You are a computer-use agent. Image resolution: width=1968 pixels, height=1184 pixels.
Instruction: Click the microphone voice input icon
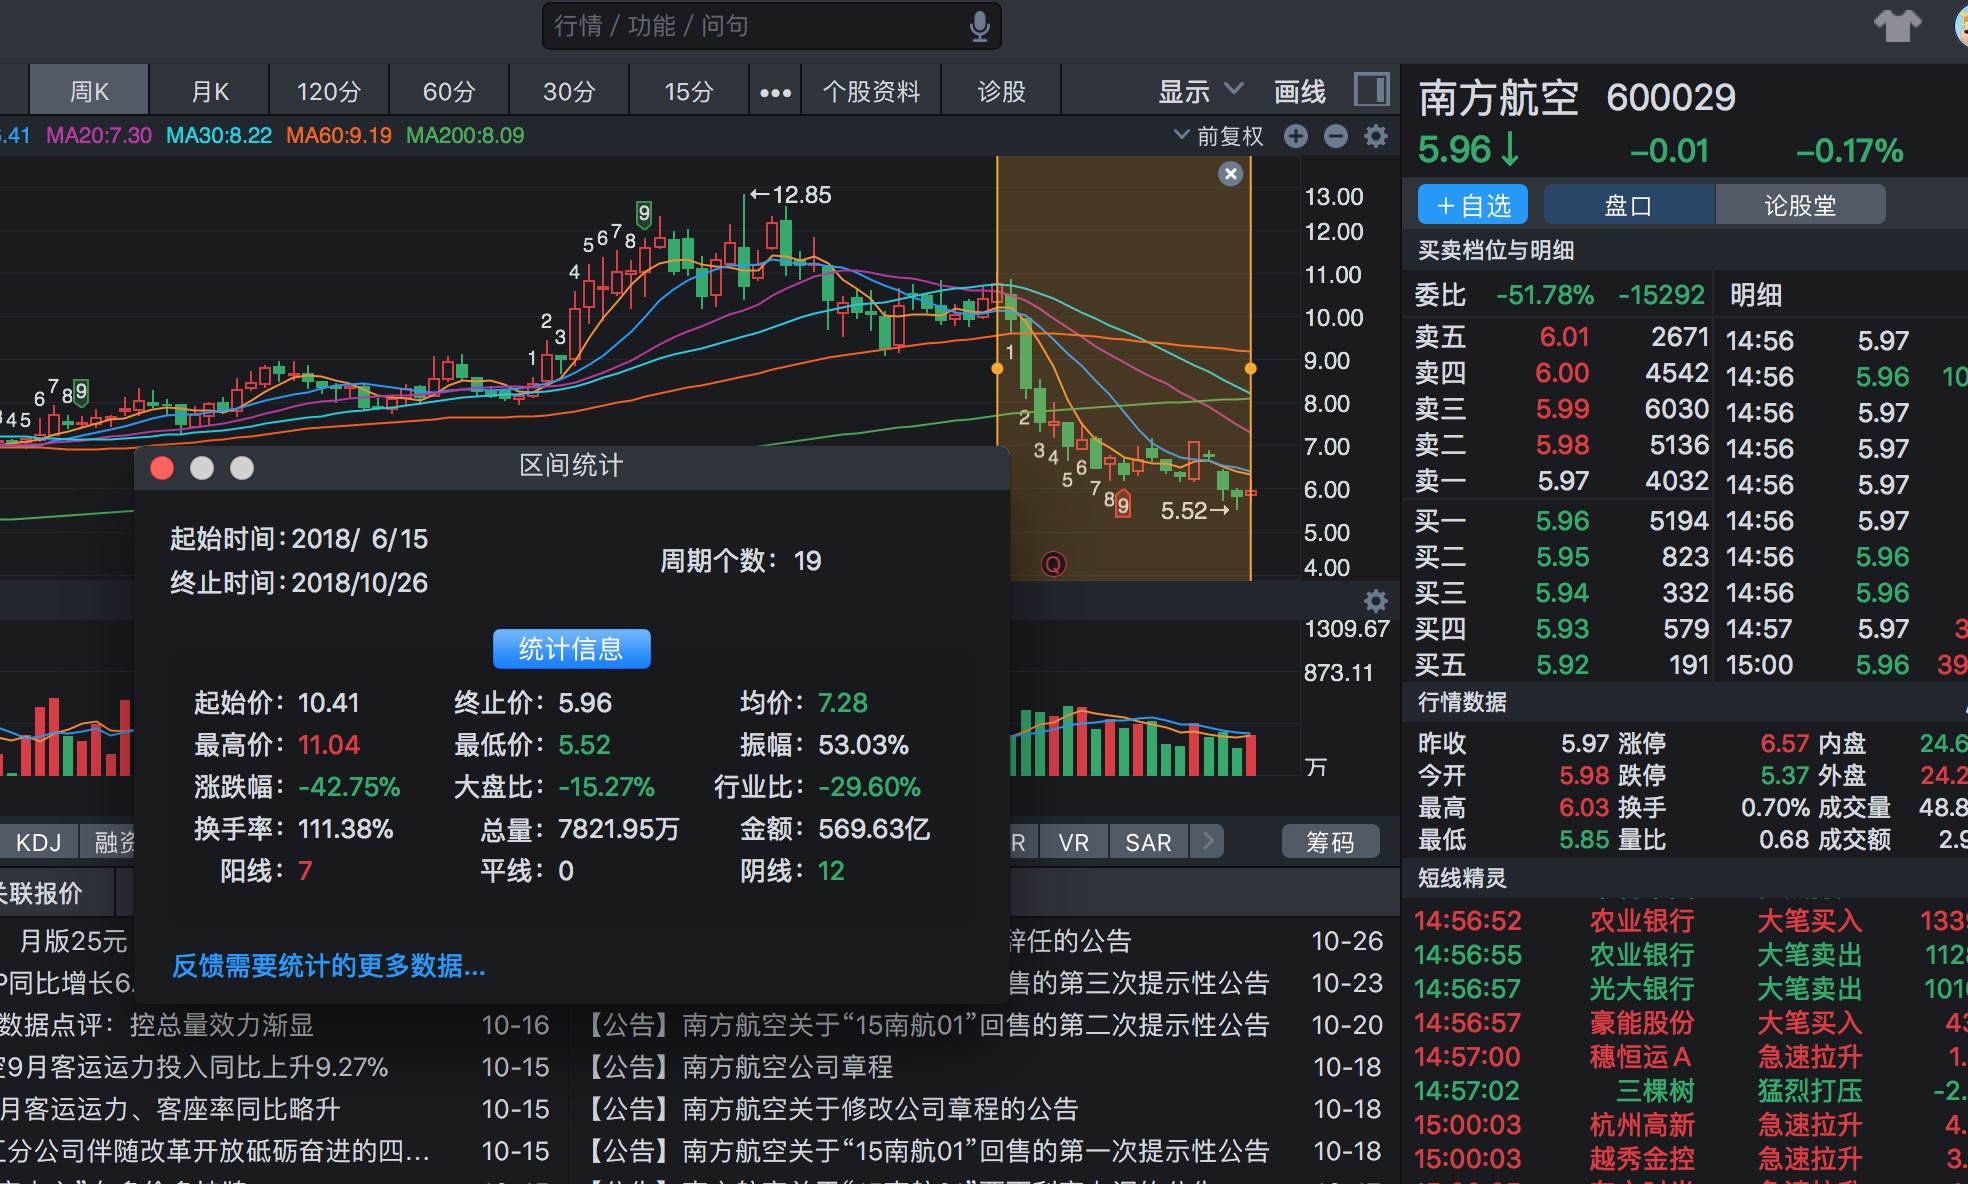click(x=979, y=26)
